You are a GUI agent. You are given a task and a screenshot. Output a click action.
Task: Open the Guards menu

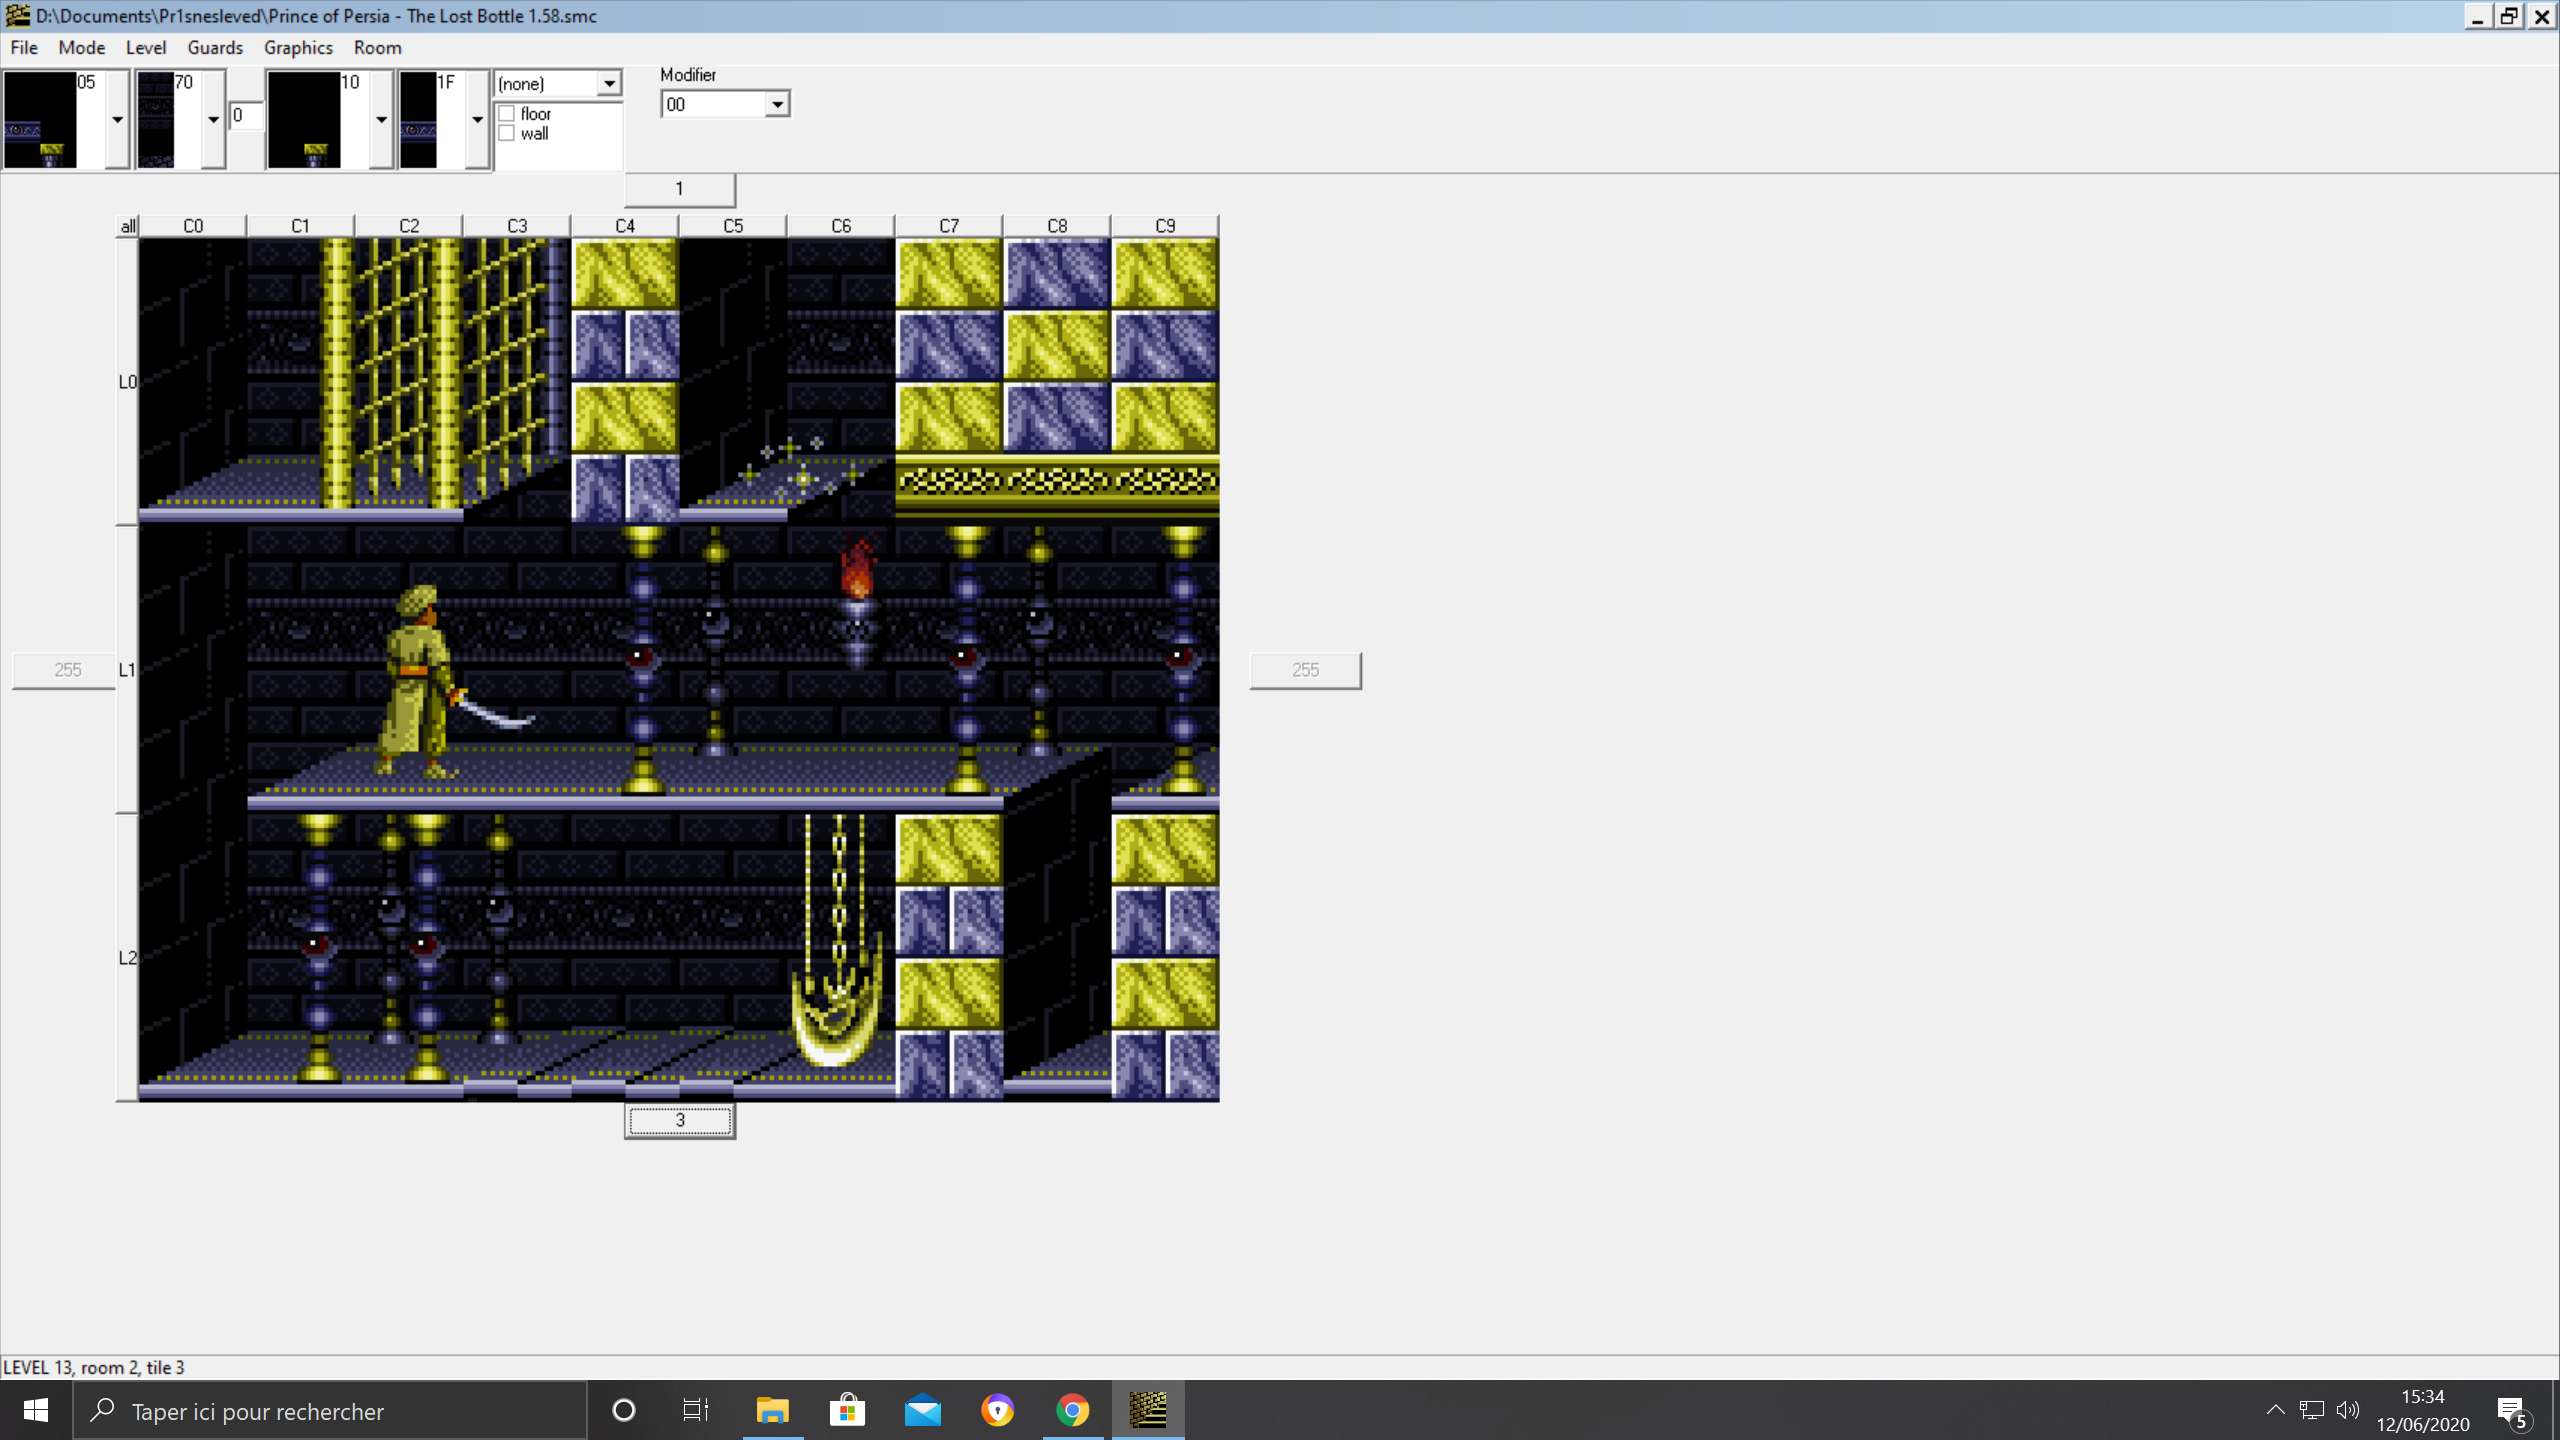tap(215, 47)
